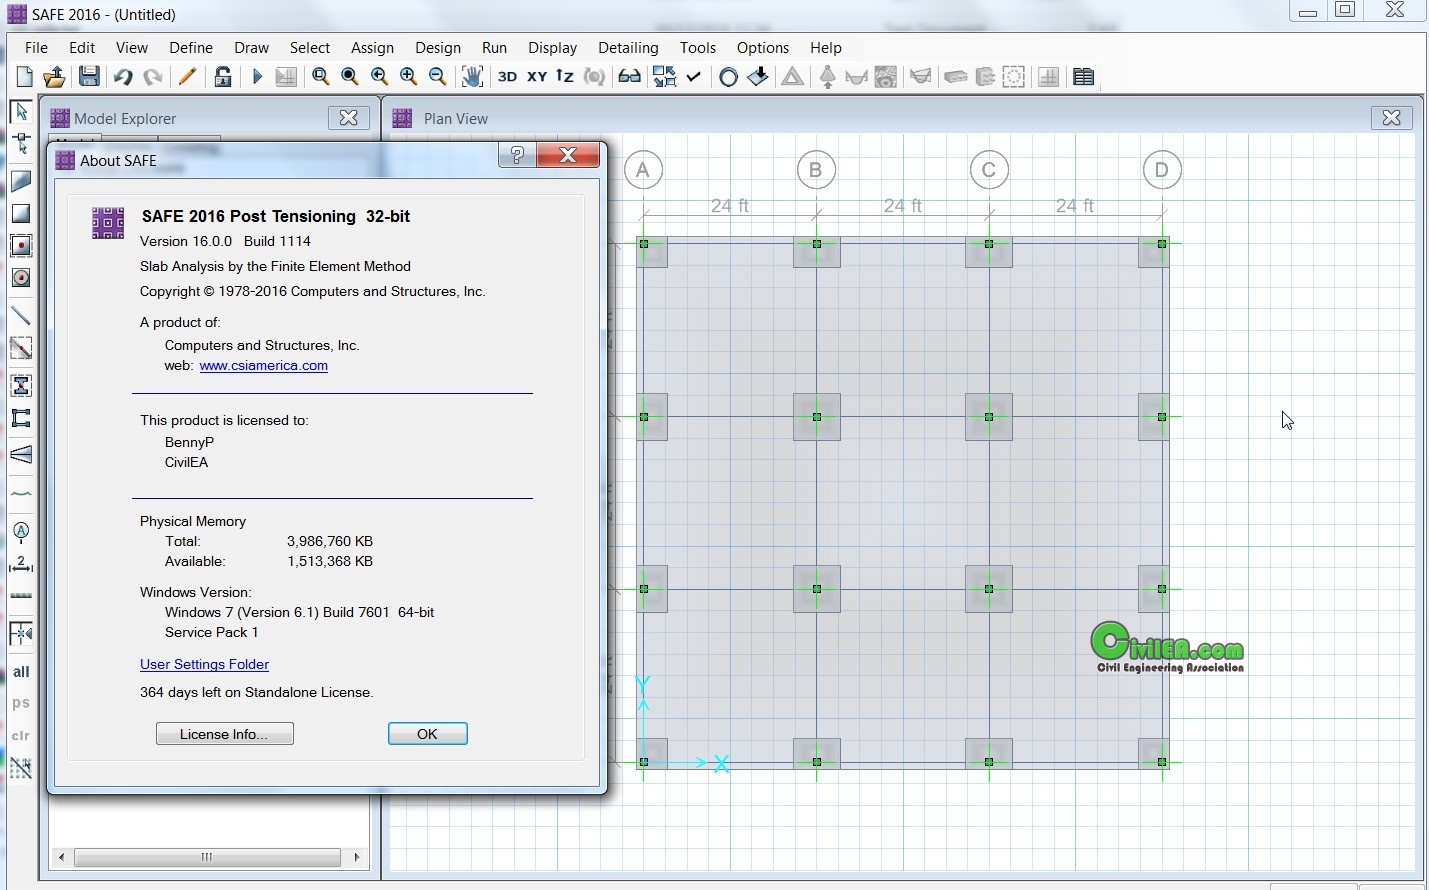This screenshot has height=890, width=1429.
Task: Open the File menu
Action: click(36, 47)
